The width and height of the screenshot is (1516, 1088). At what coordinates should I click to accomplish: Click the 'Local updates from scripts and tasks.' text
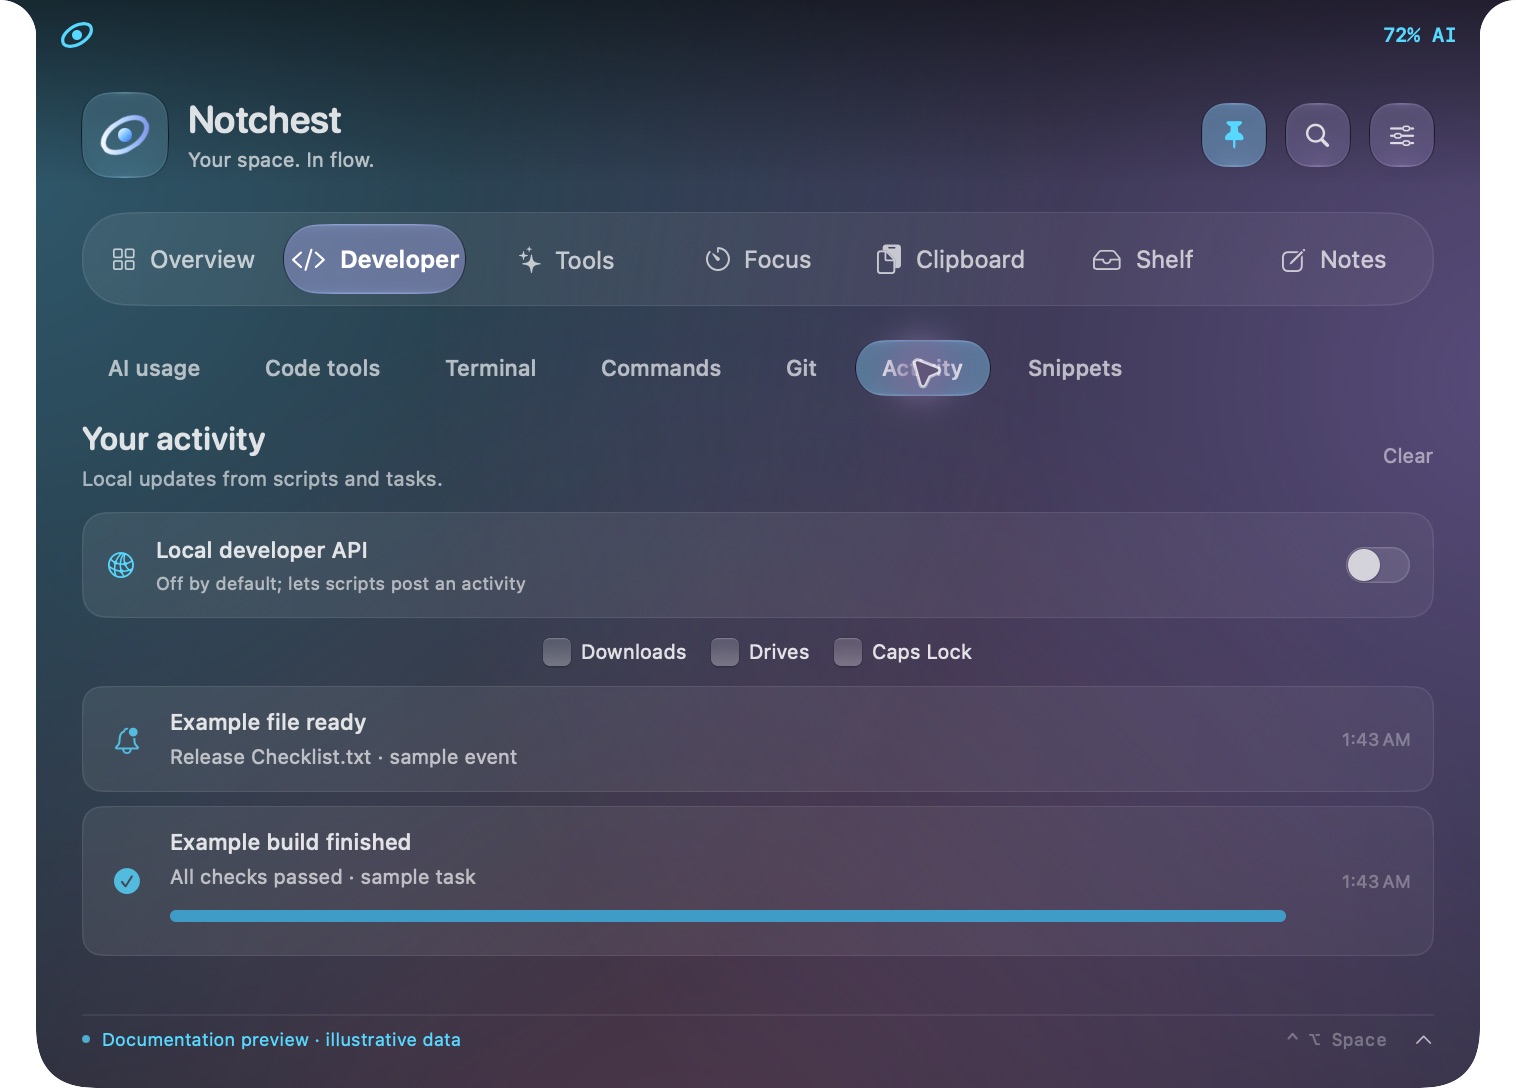click(x=262, y=479)
